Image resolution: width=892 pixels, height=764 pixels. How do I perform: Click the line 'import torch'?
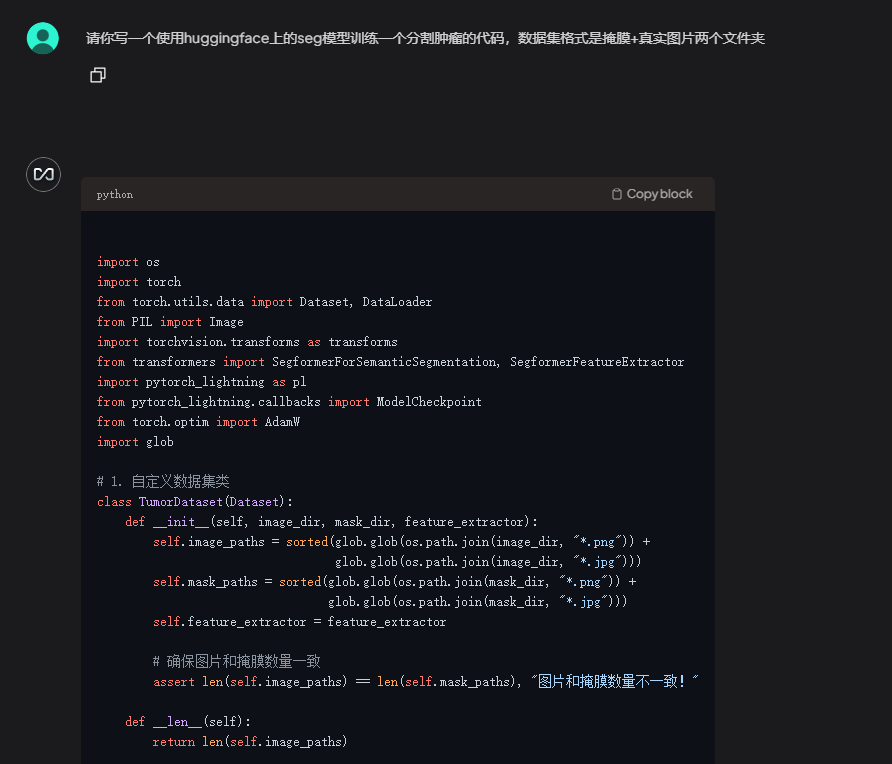click(x=139, y=282)
